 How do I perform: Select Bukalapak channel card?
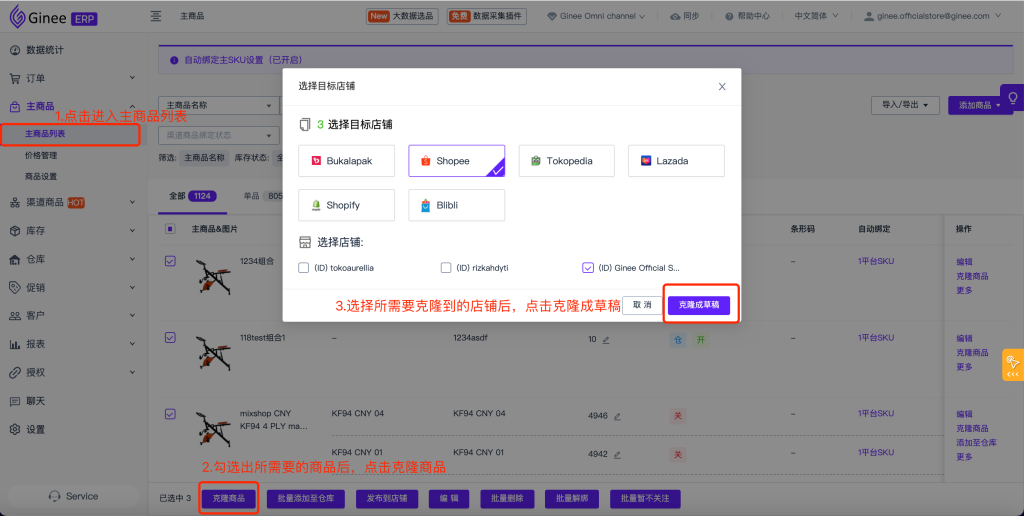click(x=346, y=161)
